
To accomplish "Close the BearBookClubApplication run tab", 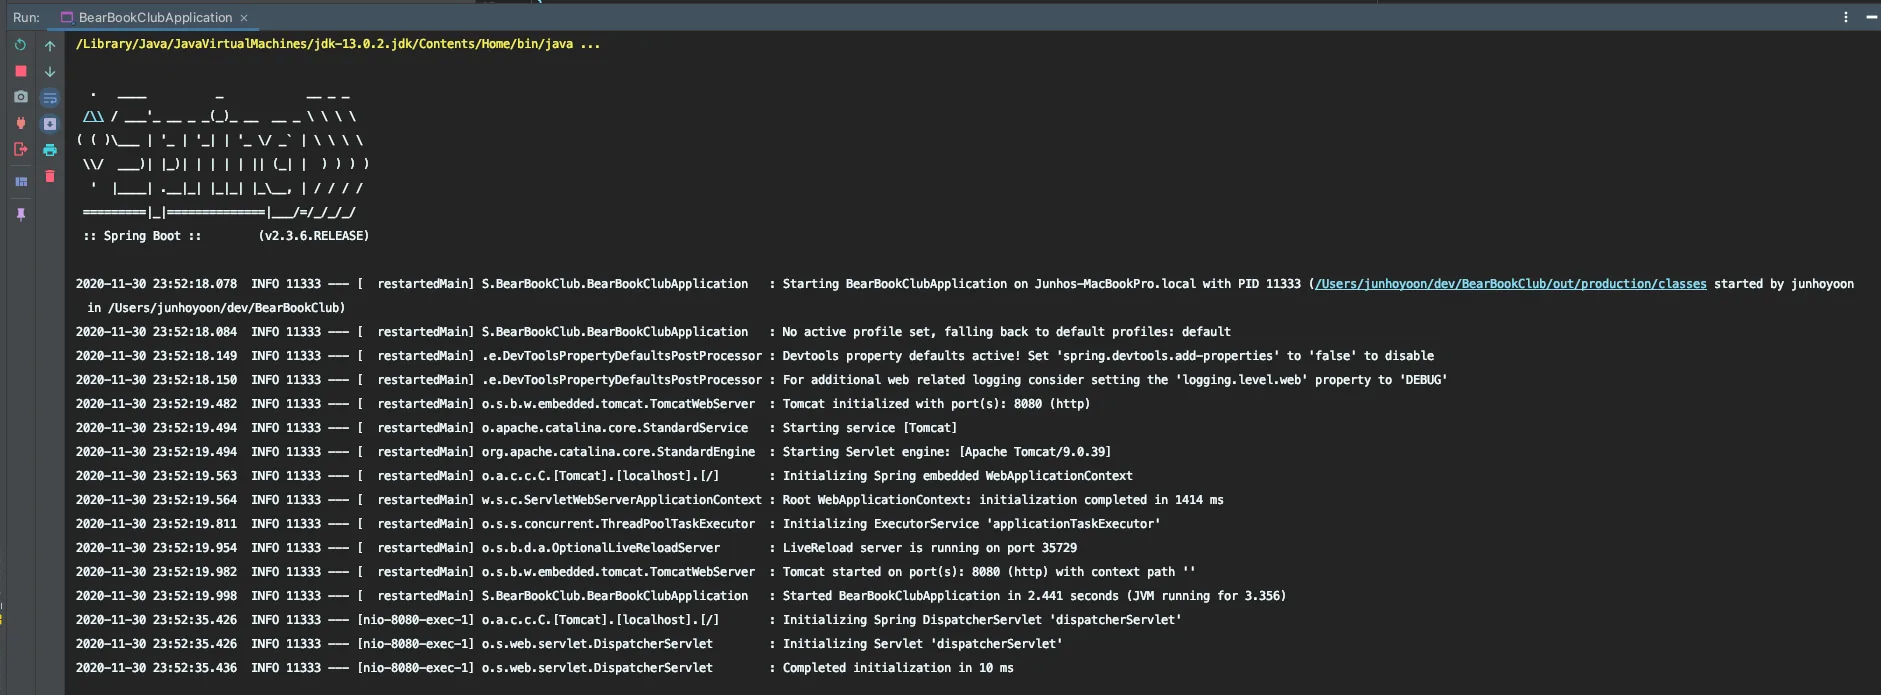I will (244, 18).
